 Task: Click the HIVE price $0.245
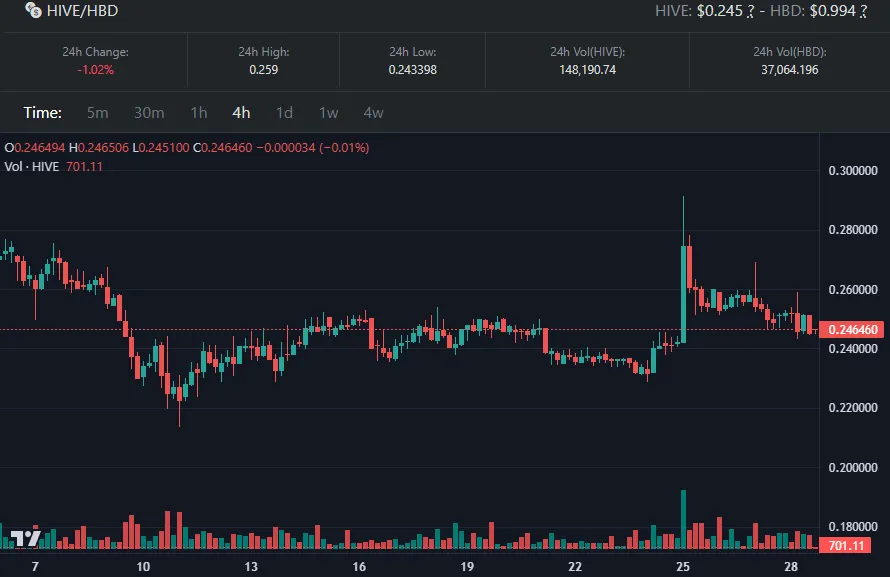point(720,11)
